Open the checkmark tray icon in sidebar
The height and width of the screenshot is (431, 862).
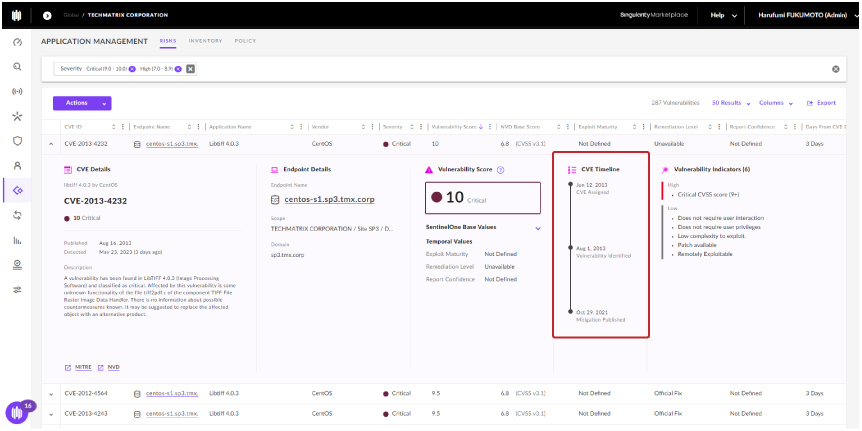point(17,265)
